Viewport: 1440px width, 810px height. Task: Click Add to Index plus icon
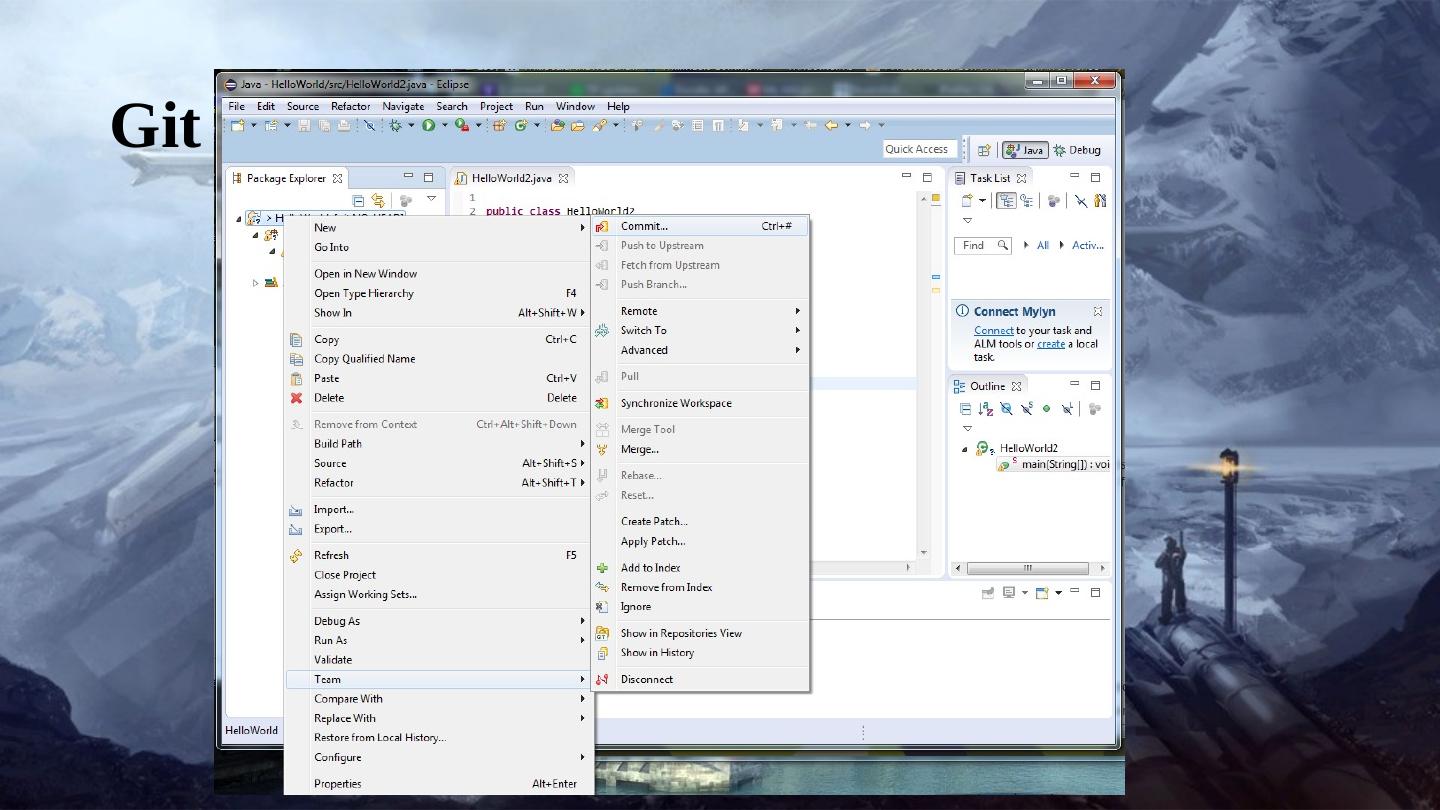602,568
